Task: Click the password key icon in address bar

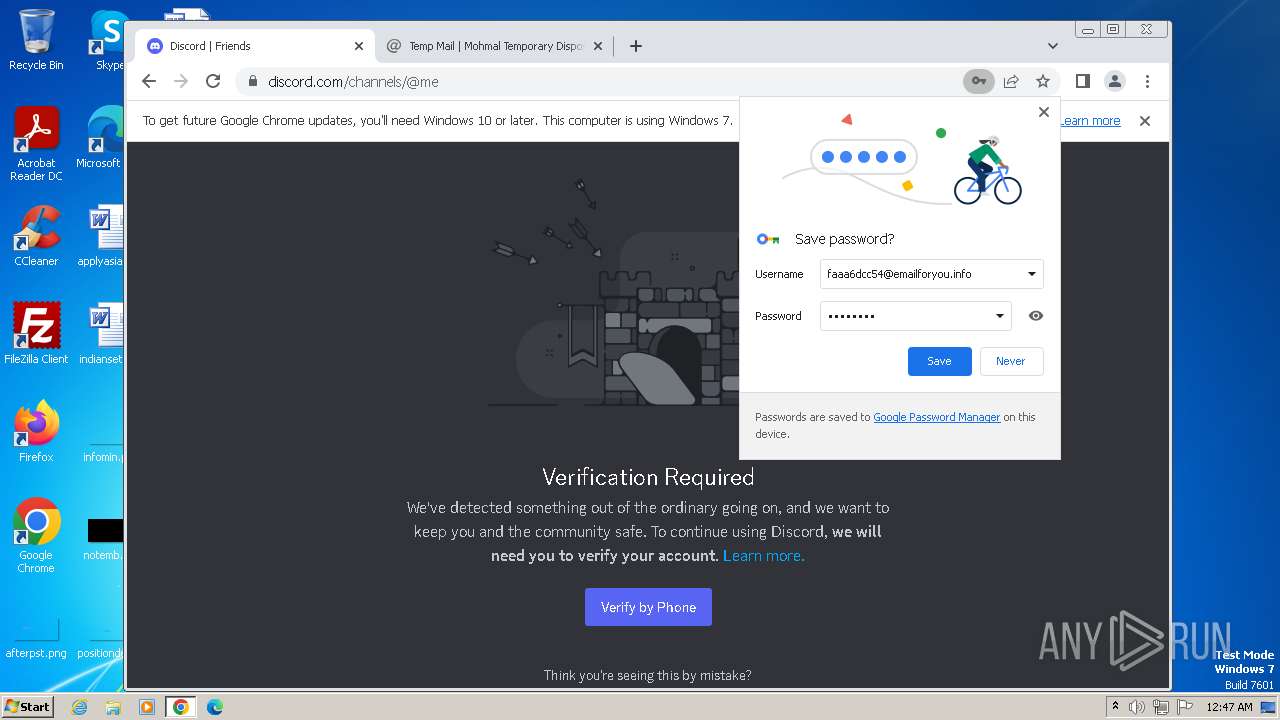Action: pyautogui.click(x=979, y=81)
